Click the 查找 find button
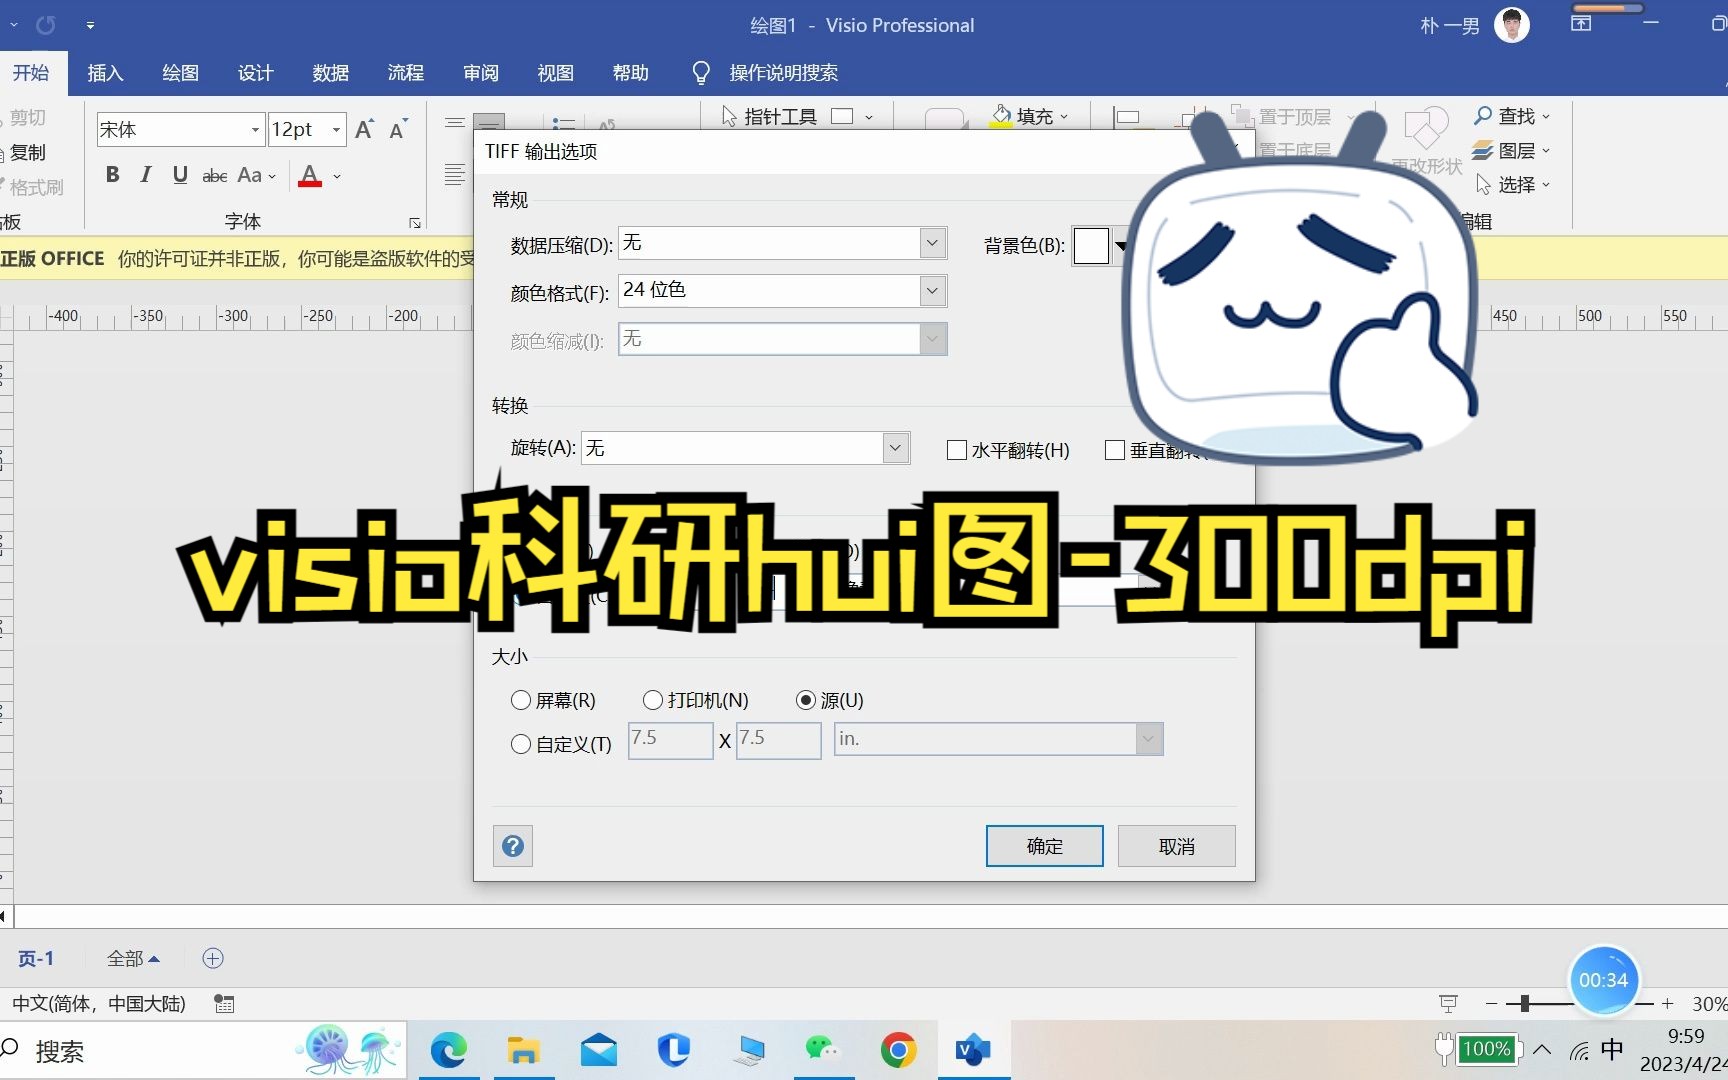 (1511, 116)
